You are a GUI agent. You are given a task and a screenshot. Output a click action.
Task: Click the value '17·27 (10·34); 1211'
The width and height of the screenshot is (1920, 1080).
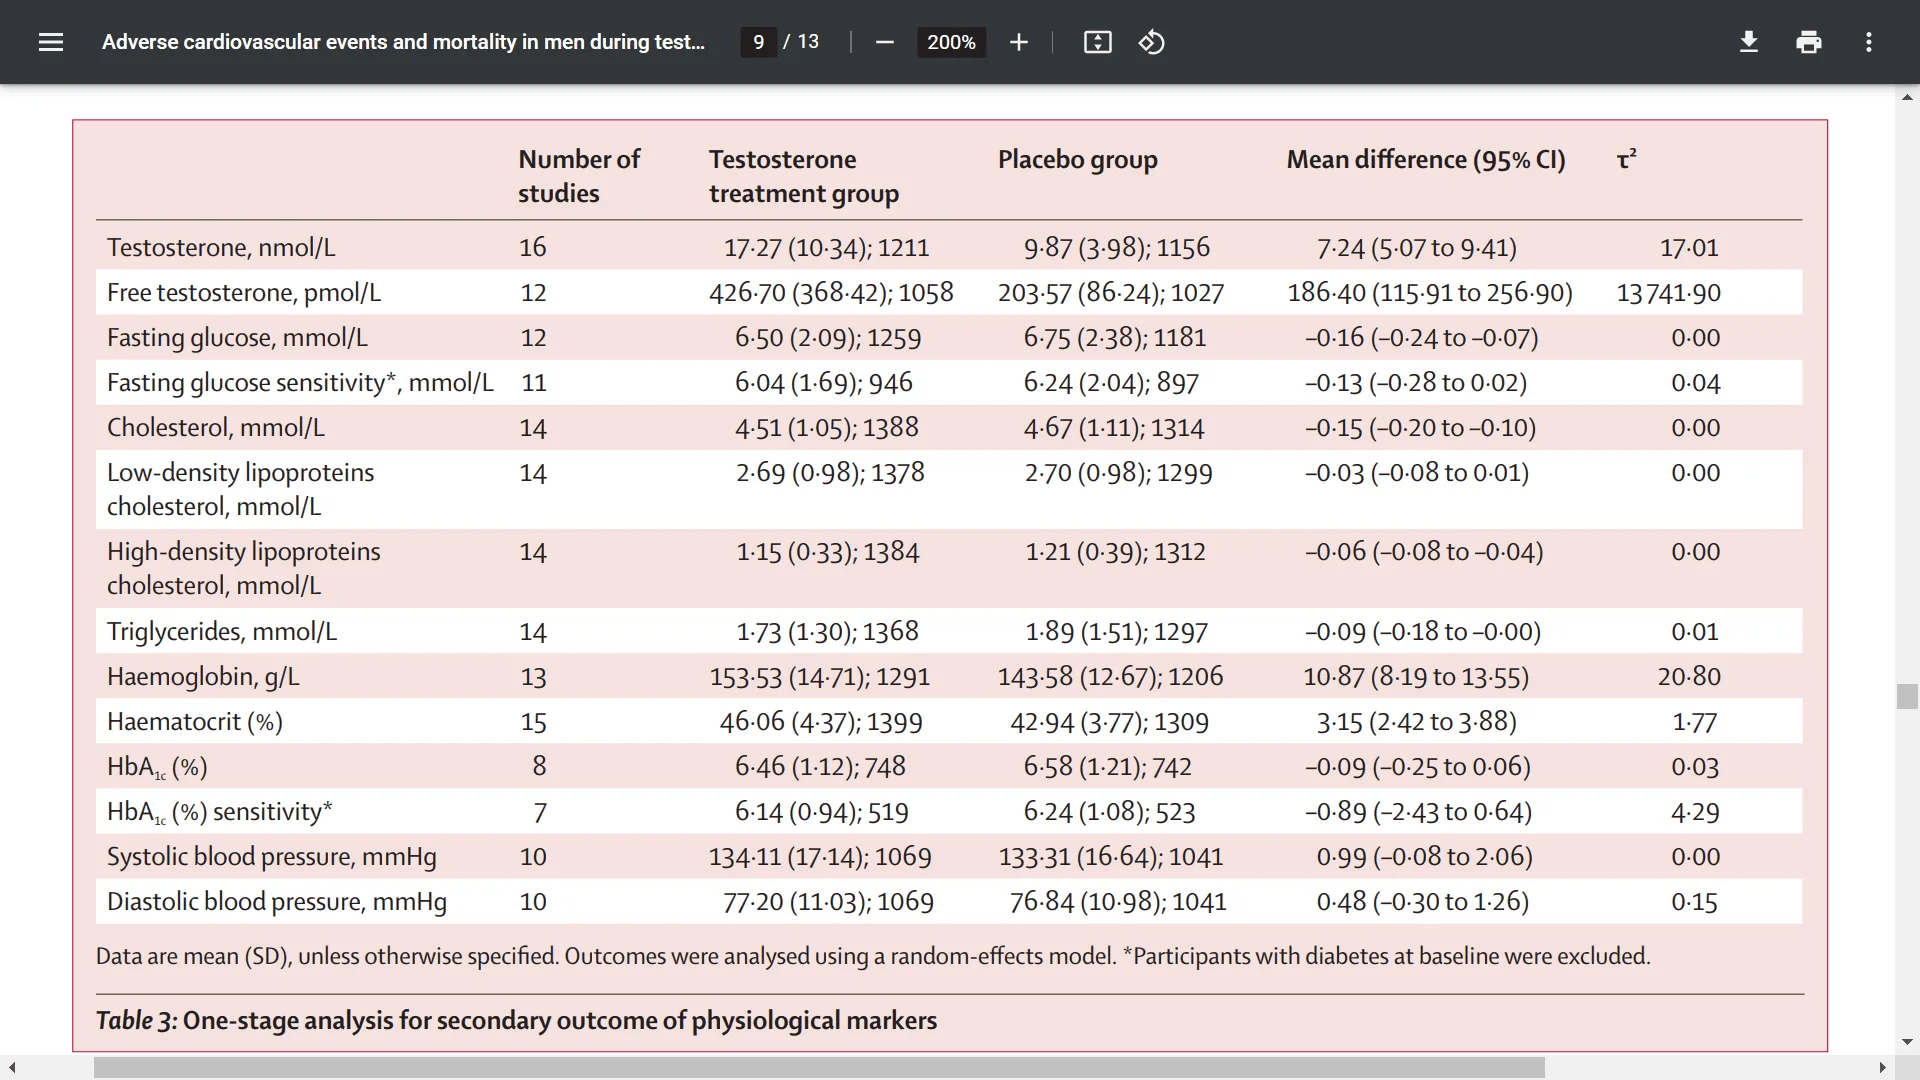pyautogui.click(x=827, y=247)
